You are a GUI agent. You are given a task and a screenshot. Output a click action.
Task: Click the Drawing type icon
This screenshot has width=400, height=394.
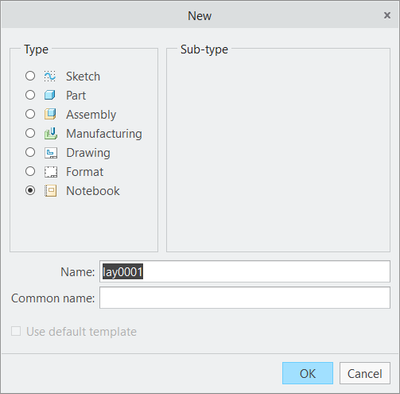pos(50,153)
